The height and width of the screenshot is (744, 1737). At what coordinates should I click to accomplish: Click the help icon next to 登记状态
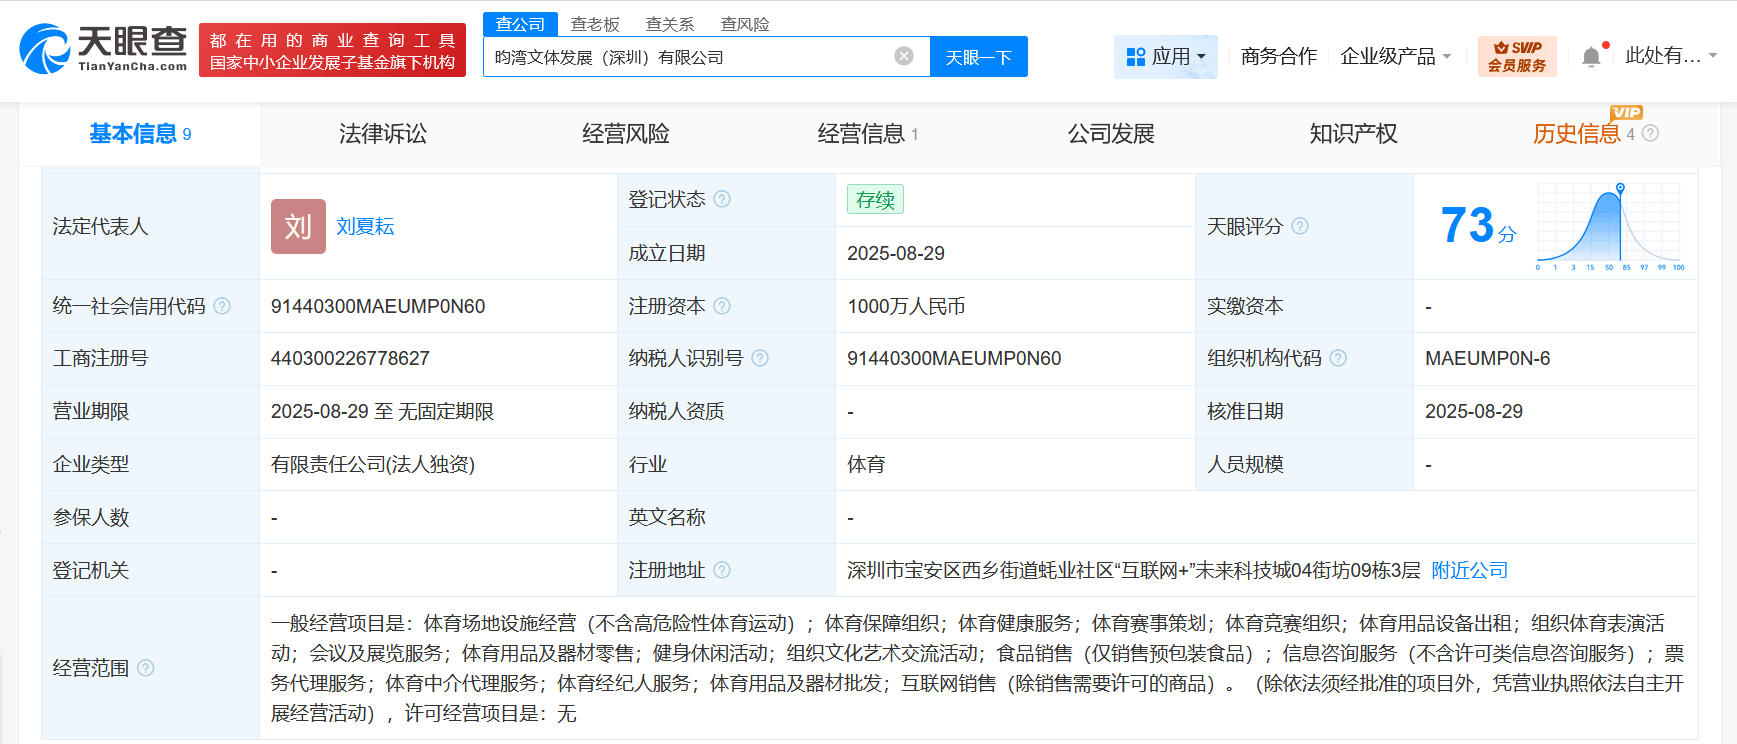(x=722, y=199)
